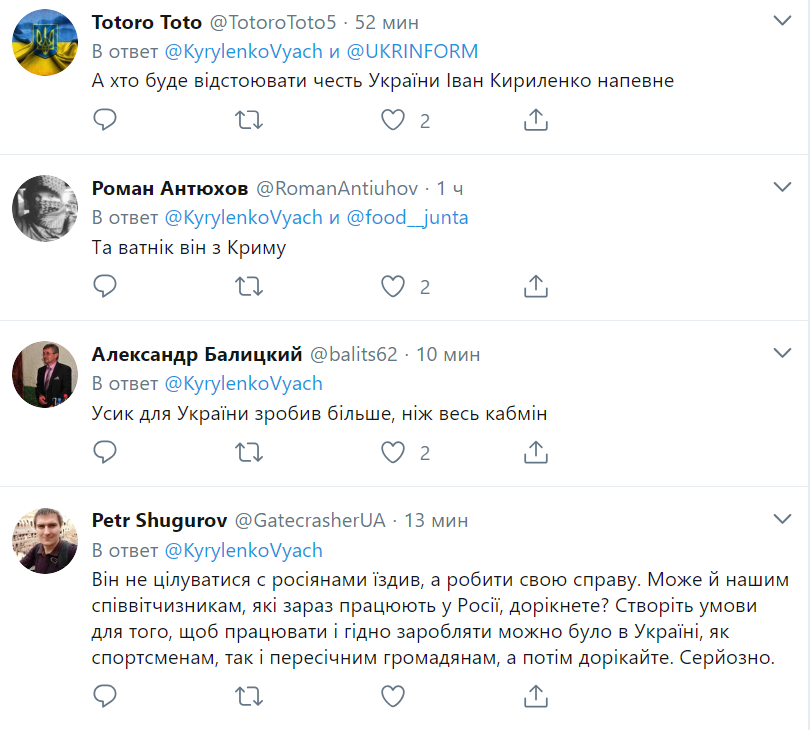810x730 pixels.
Task: Like Роман Антюхов's tweet
Action: click(394, 287)
